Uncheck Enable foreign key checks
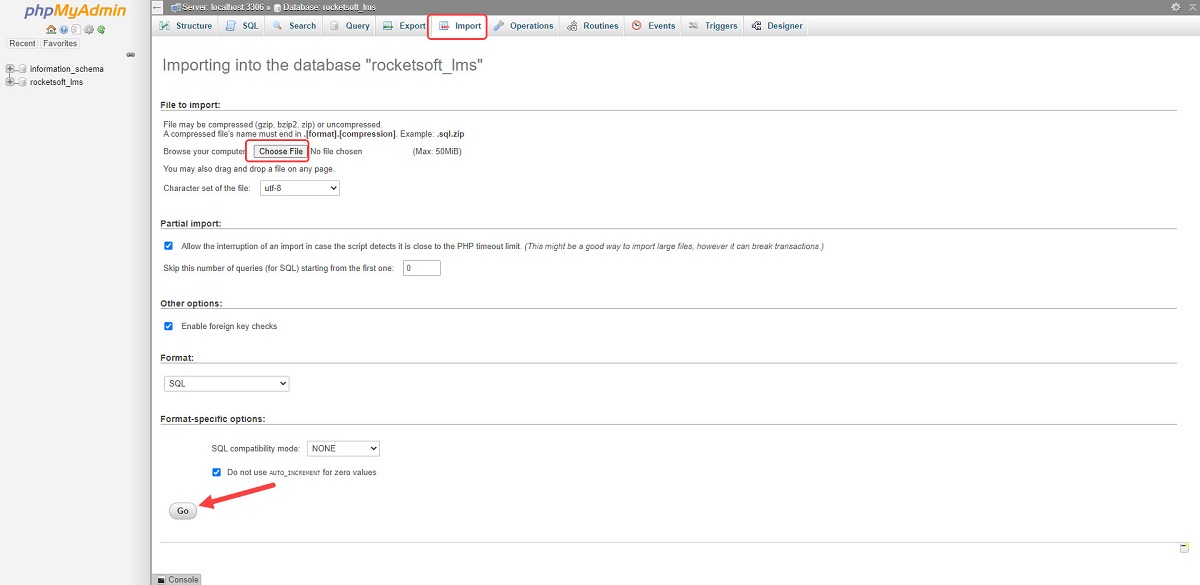Image resolution: width=1200 pixels, height=585 pixels. coord(168,326)
